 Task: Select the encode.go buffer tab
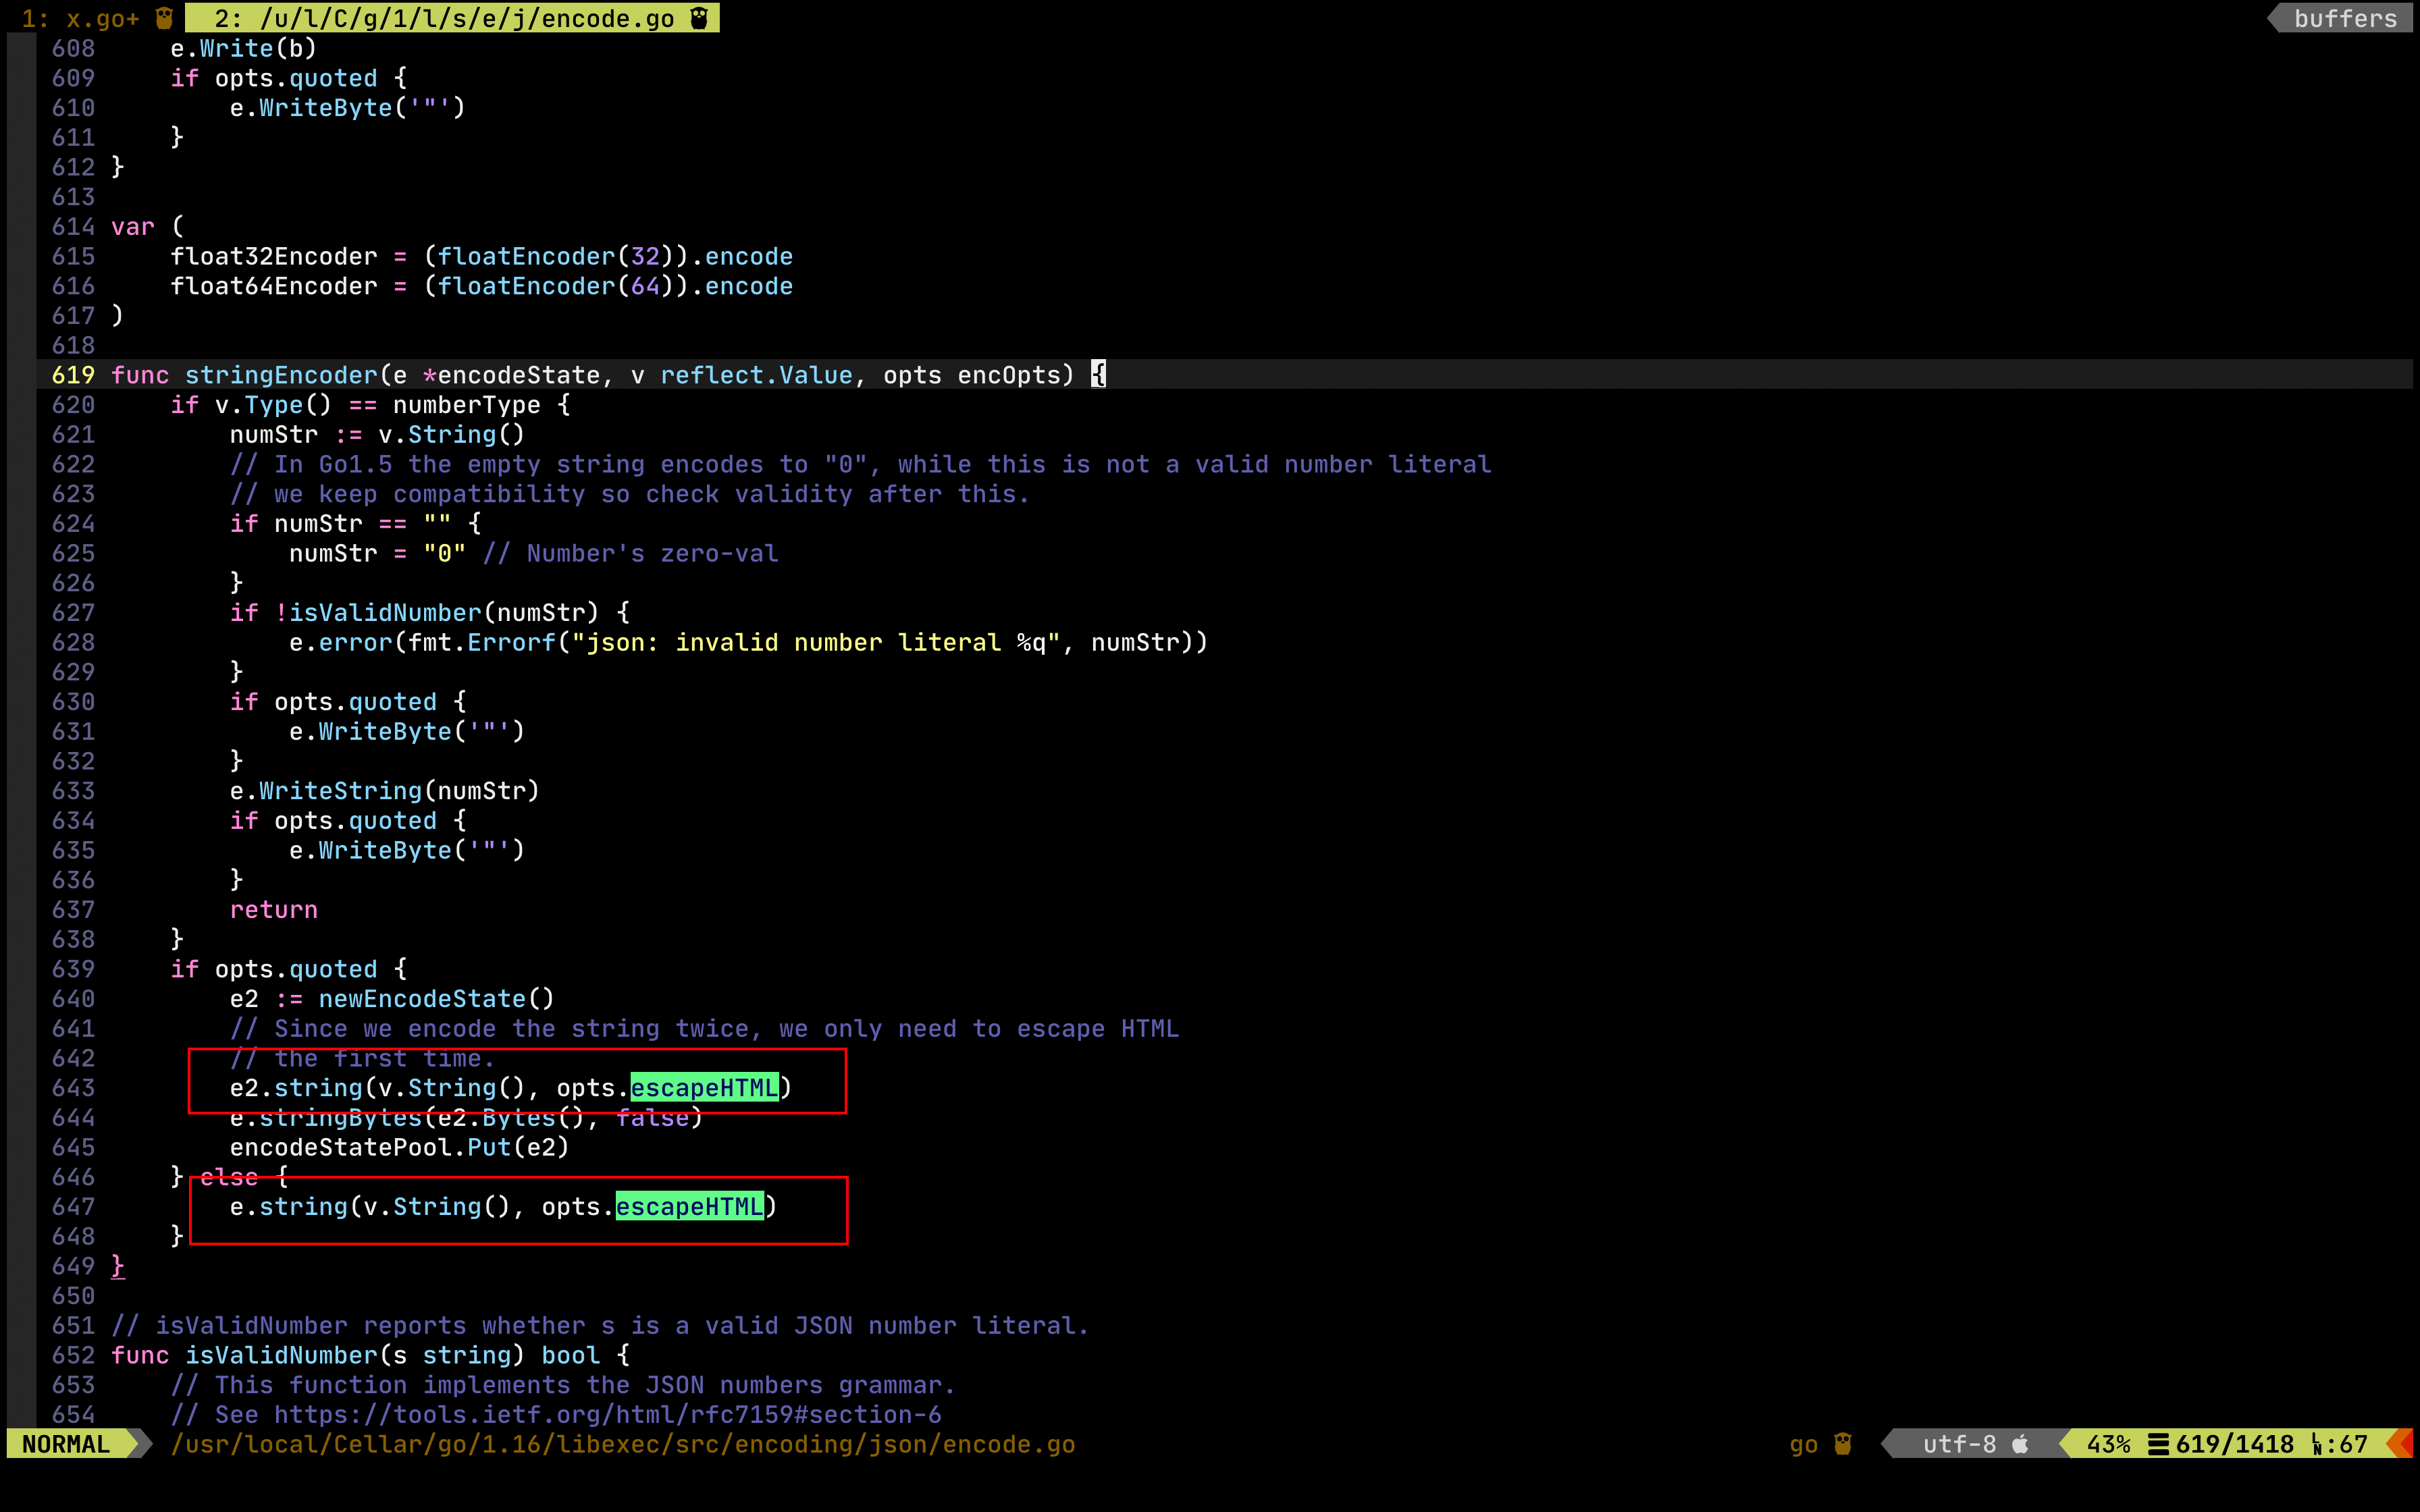click(x=440, y=17)
